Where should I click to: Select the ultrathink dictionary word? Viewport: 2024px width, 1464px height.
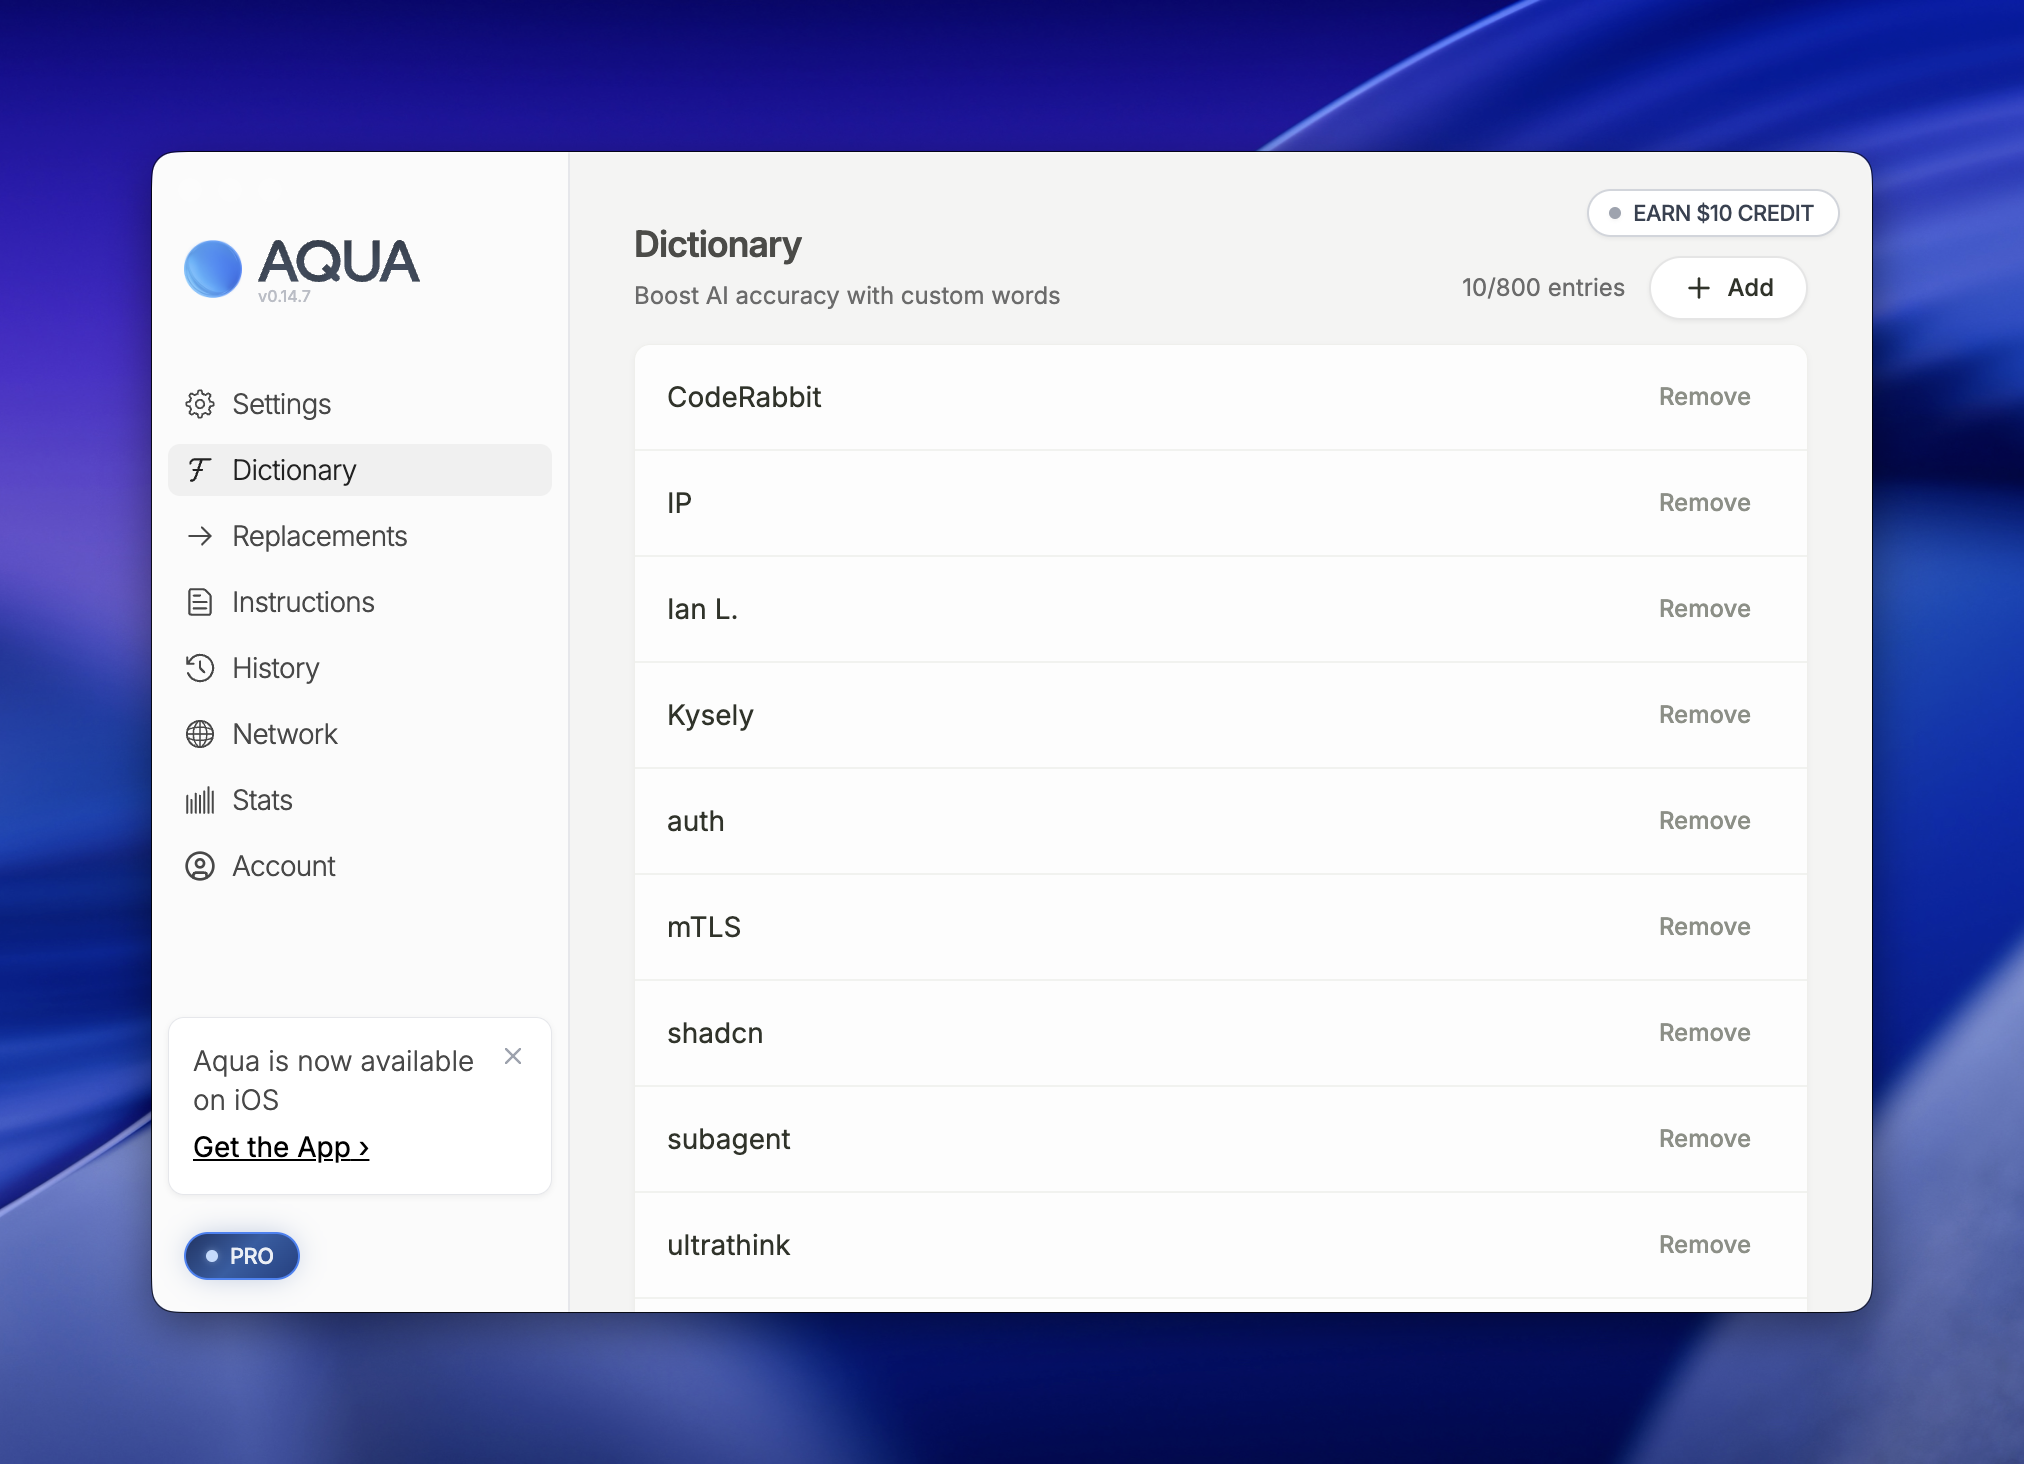tap(728, 1245)
